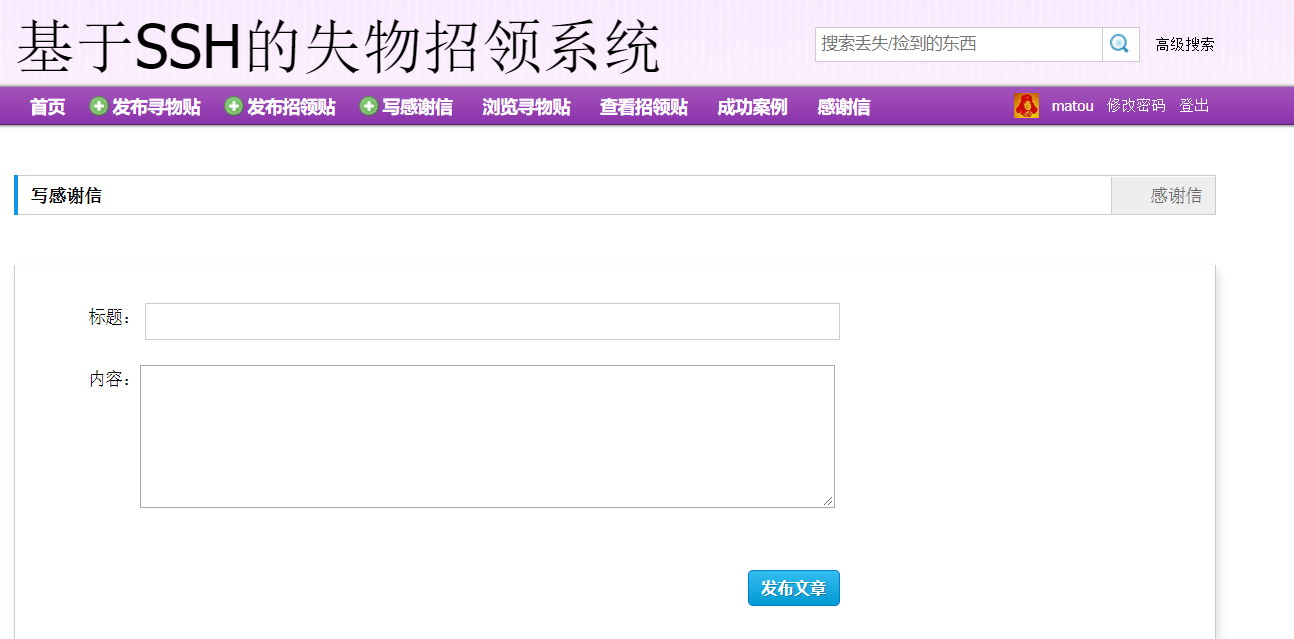The width and height of the screenshot is (1294, 639).
Task: Open 查看招领贴 in the menu
Action: (643, 106)
